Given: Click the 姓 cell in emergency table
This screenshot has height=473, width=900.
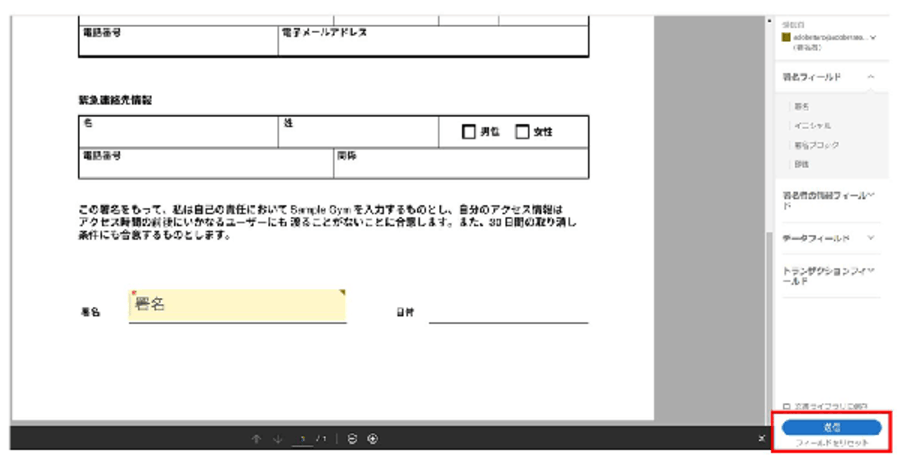Looking at the screenshot, I should click(358, 131).
